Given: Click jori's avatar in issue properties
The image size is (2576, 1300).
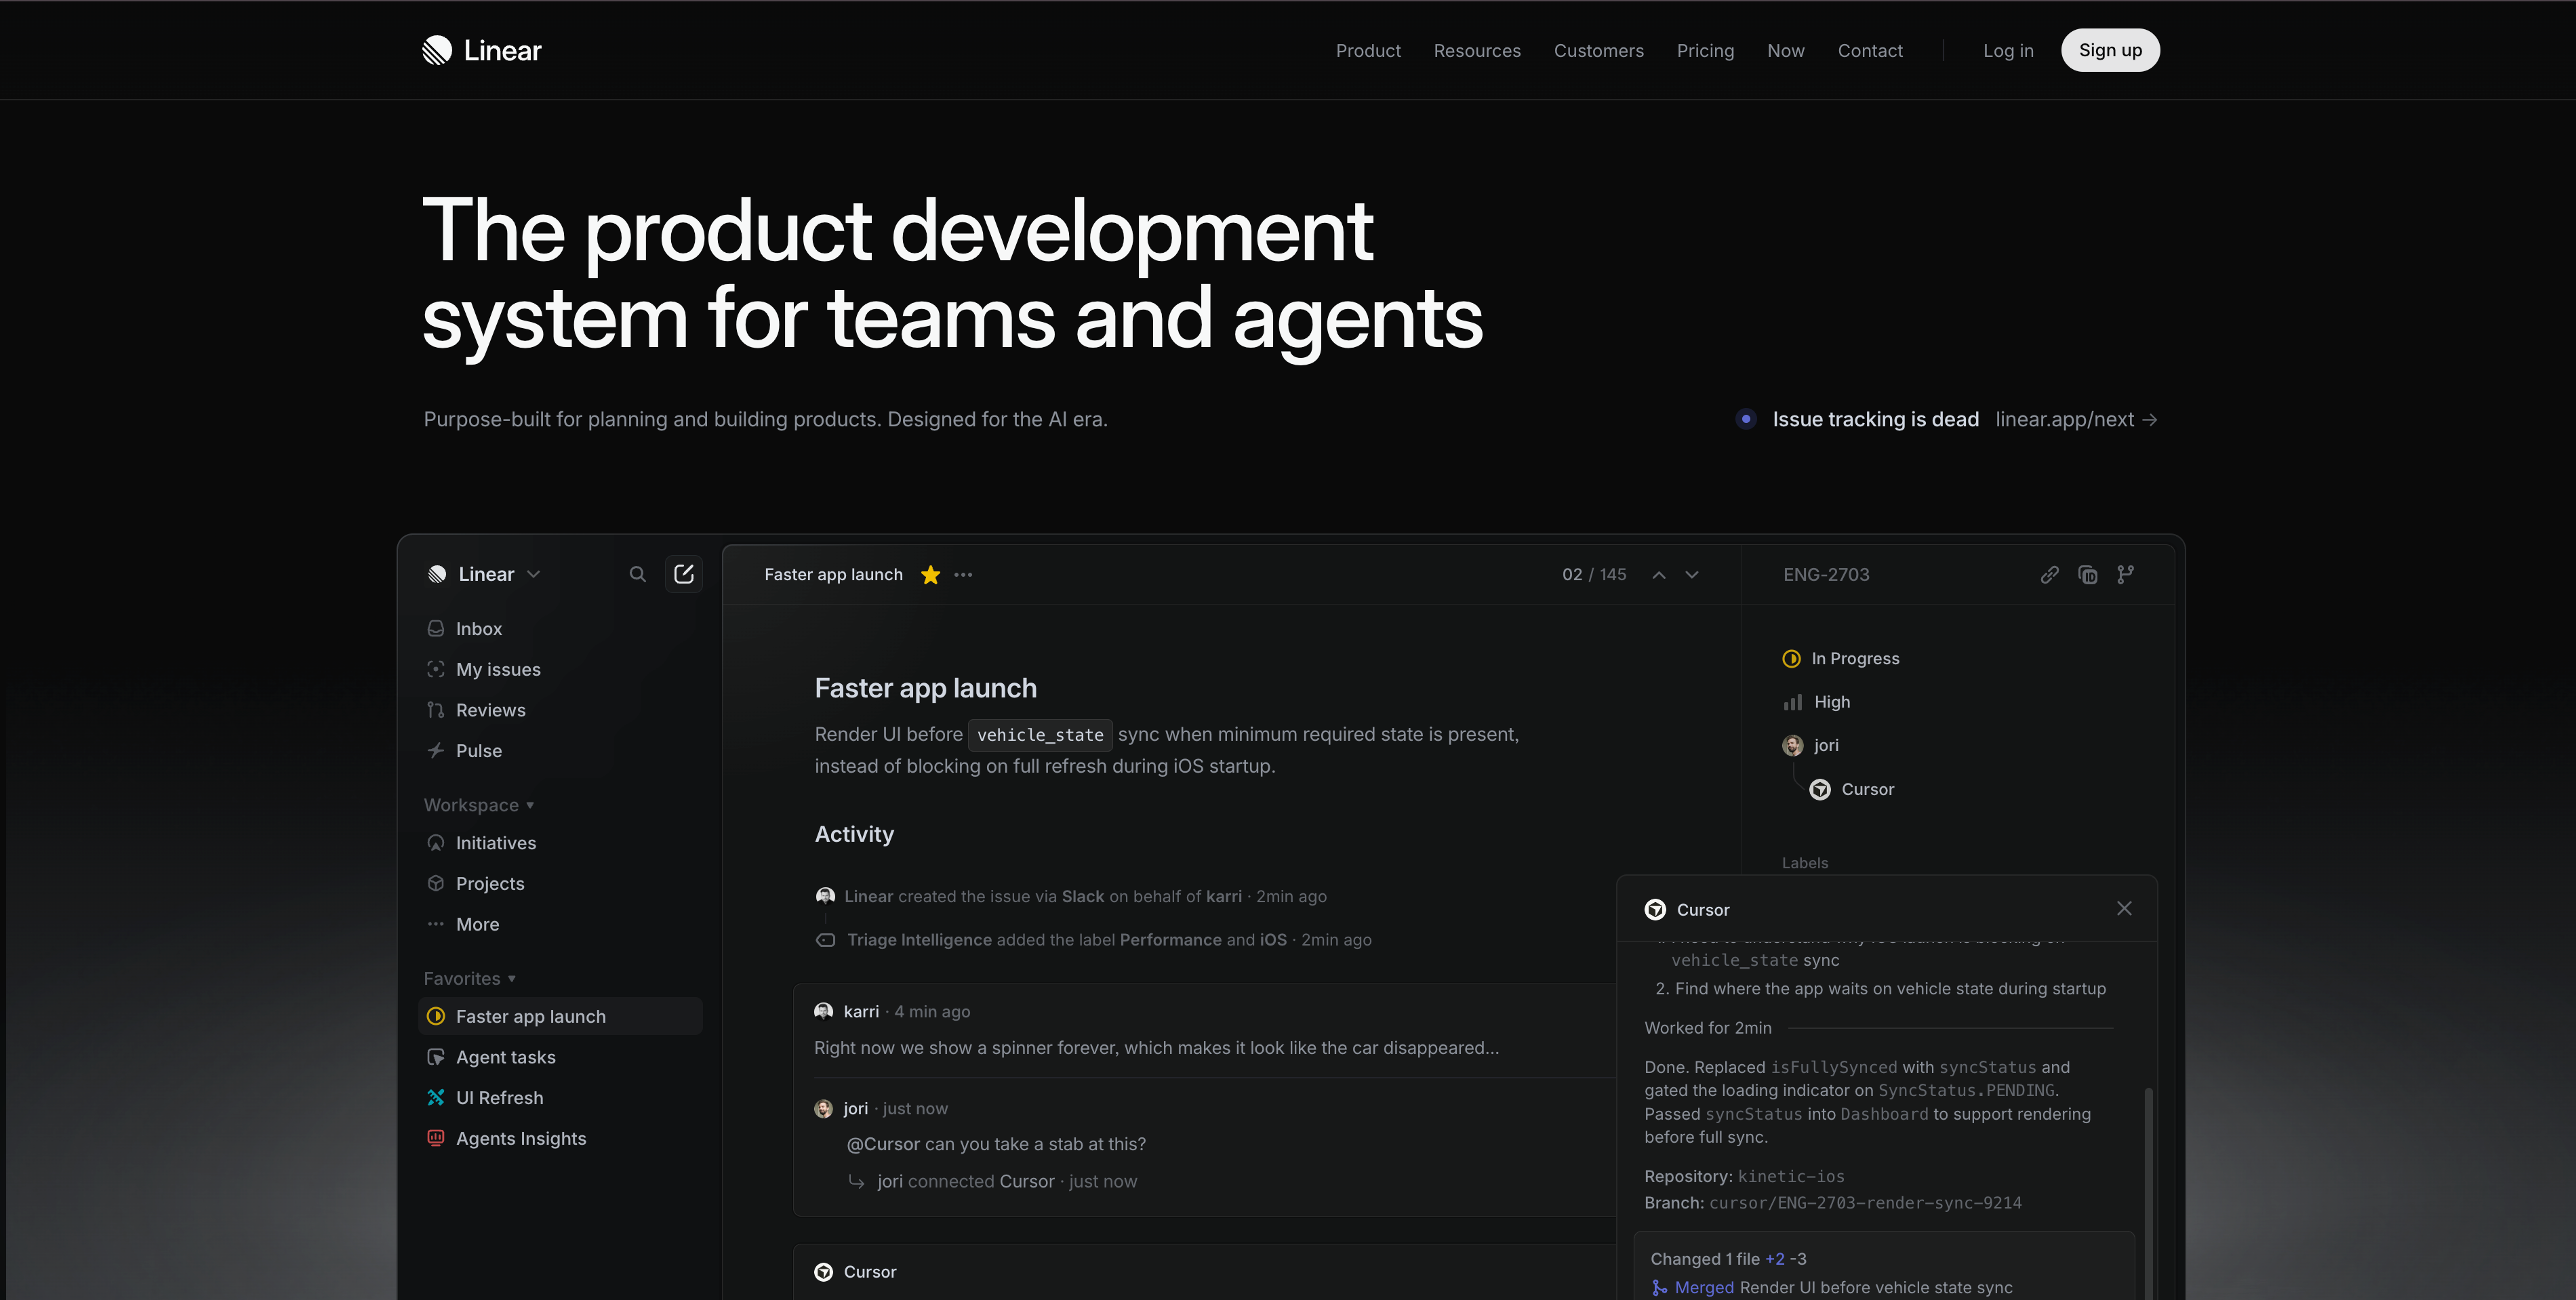Looking at the screenshot, I should tap(1793, 745).
